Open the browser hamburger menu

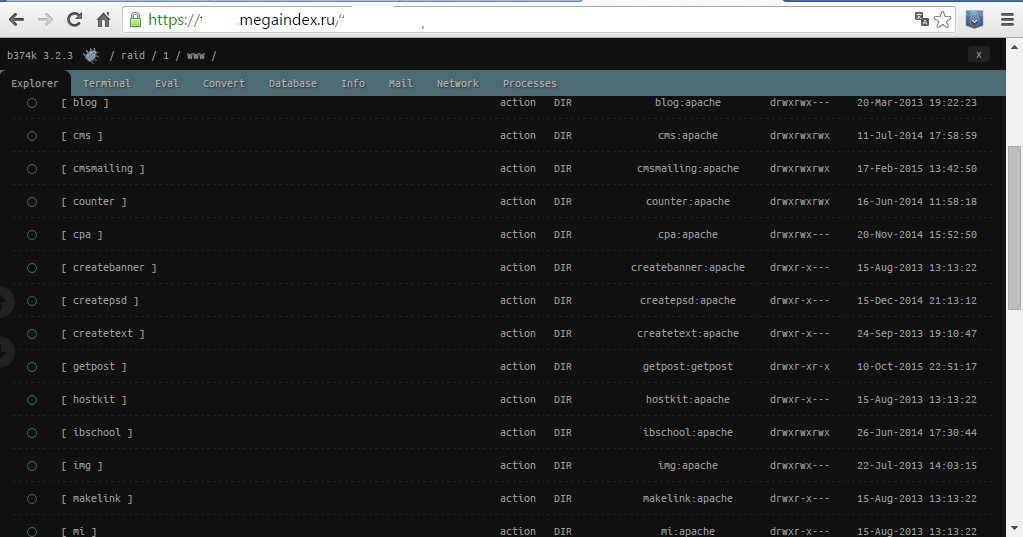[x=1007, y=20]
